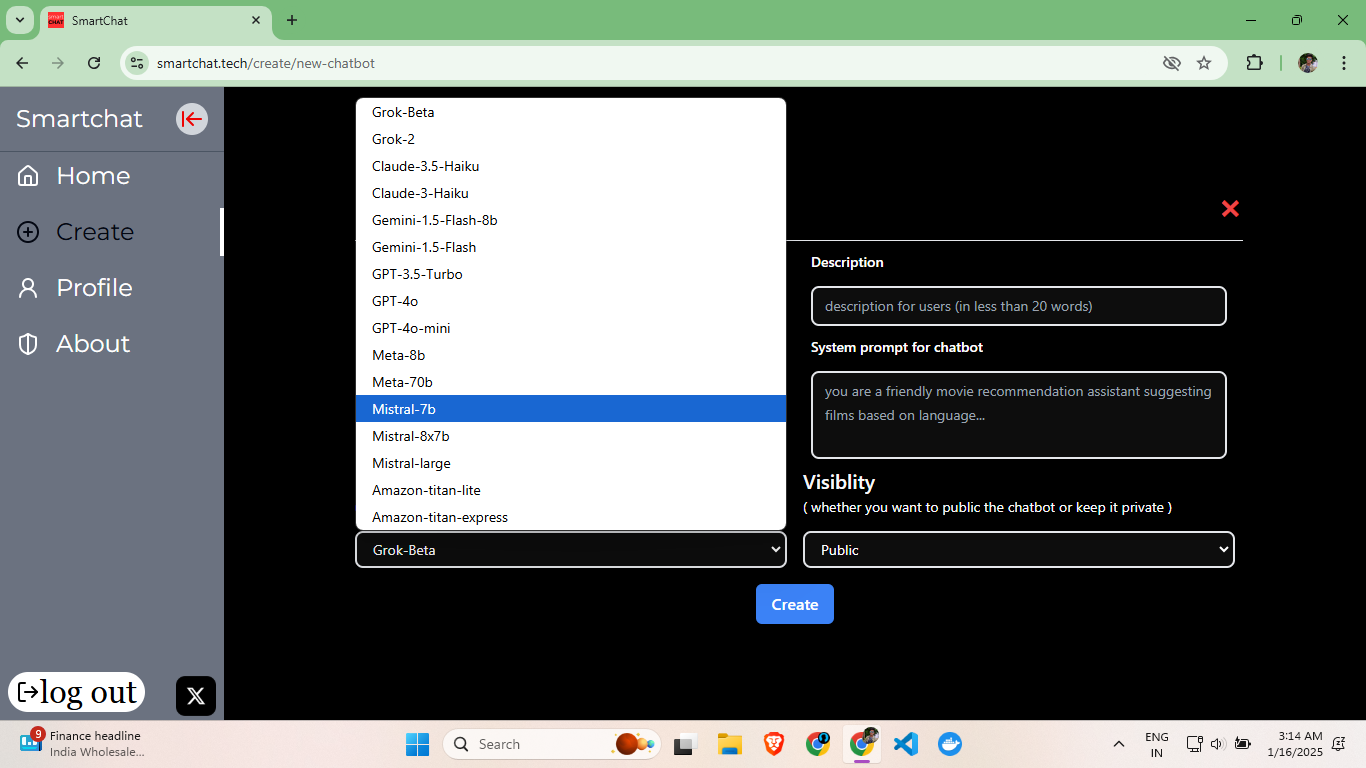Pick Amazon-titan-express model
Screen dimensions: 1366x768
571,517
